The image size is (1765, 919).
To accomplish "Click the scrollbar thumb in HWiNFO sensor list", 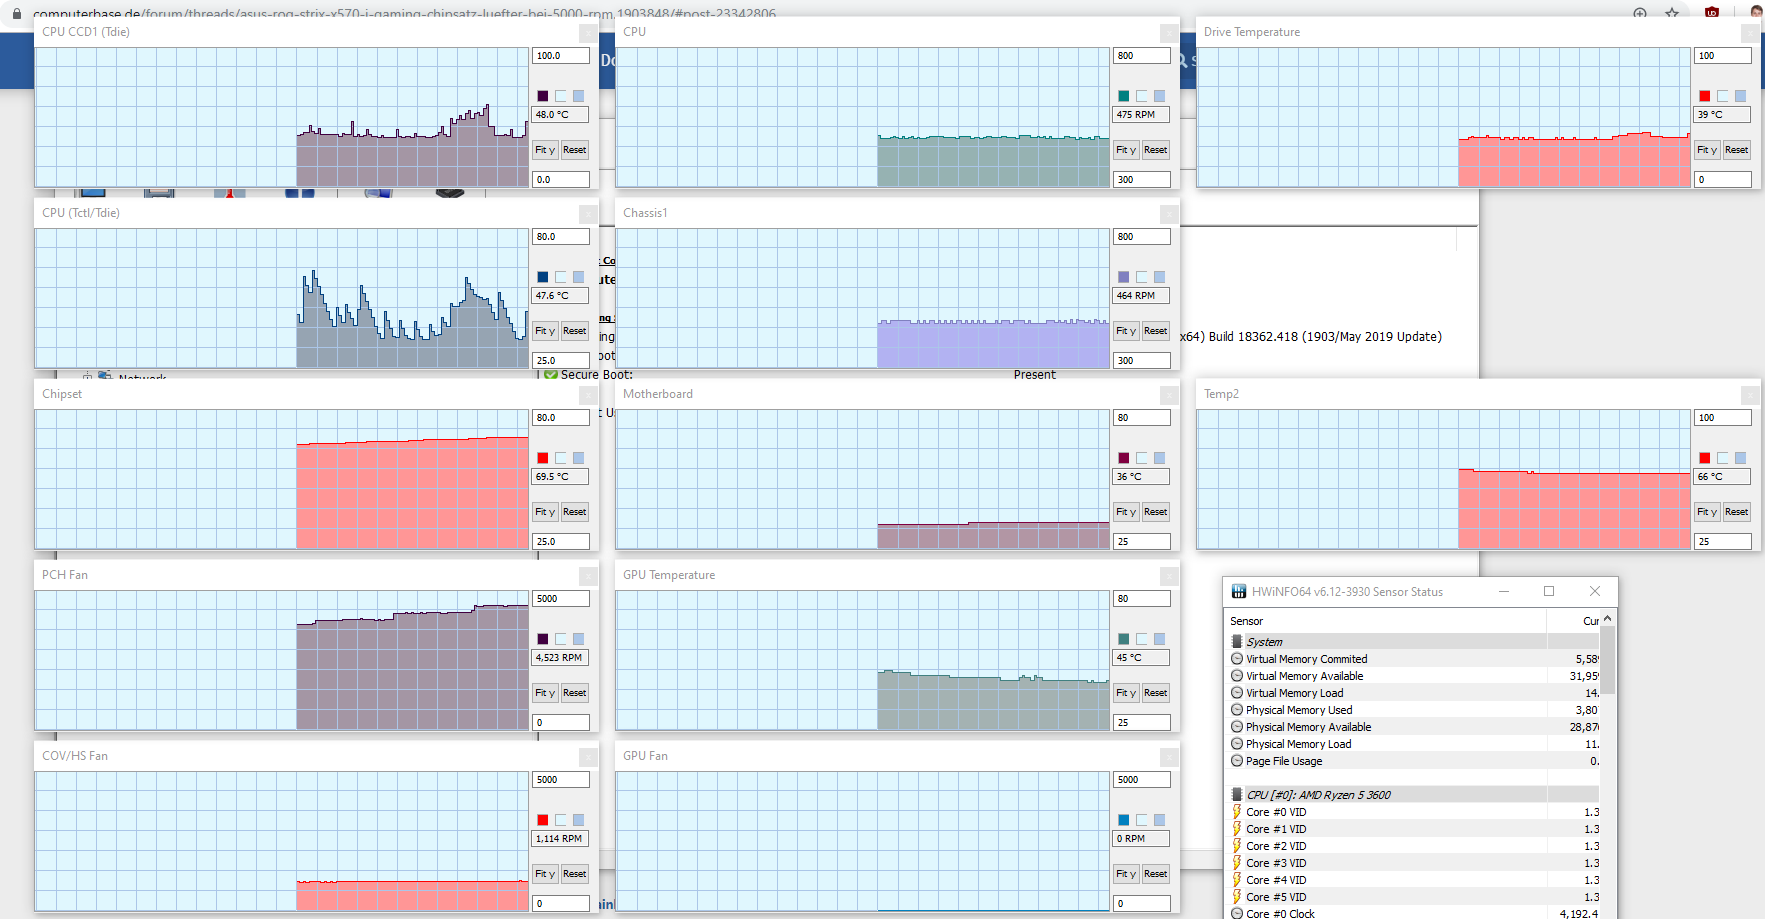I will tap(1608, 660).
